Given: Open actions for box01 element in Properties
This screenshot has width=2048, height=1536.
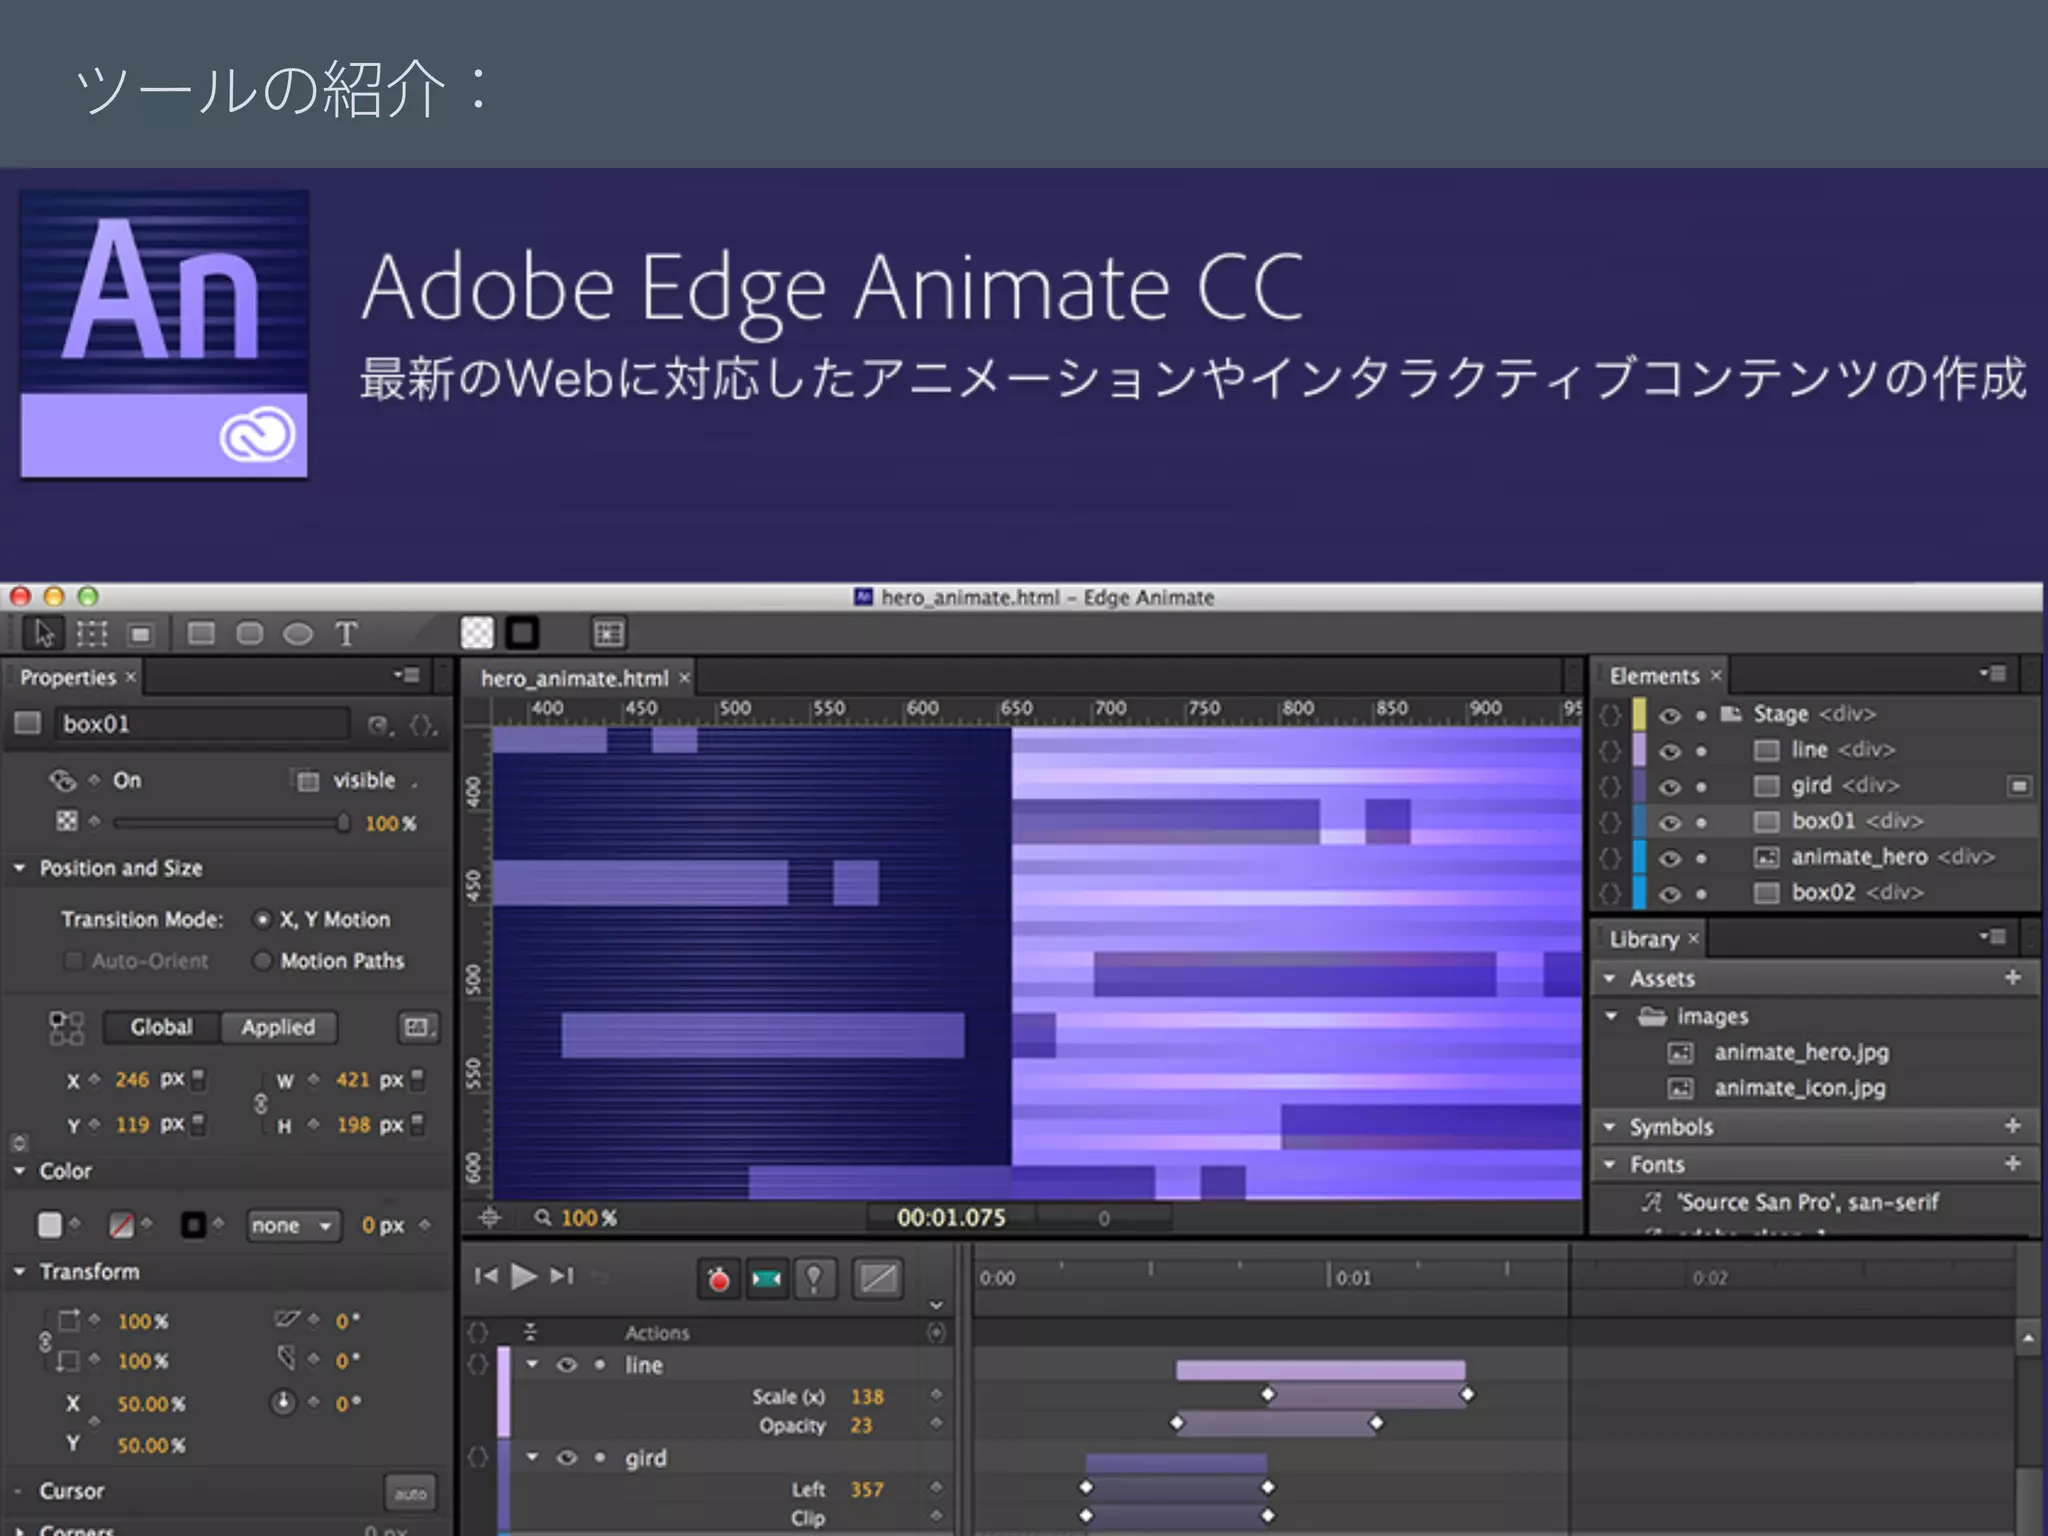Looking at the screenshot, I should (x=423, y=725).
